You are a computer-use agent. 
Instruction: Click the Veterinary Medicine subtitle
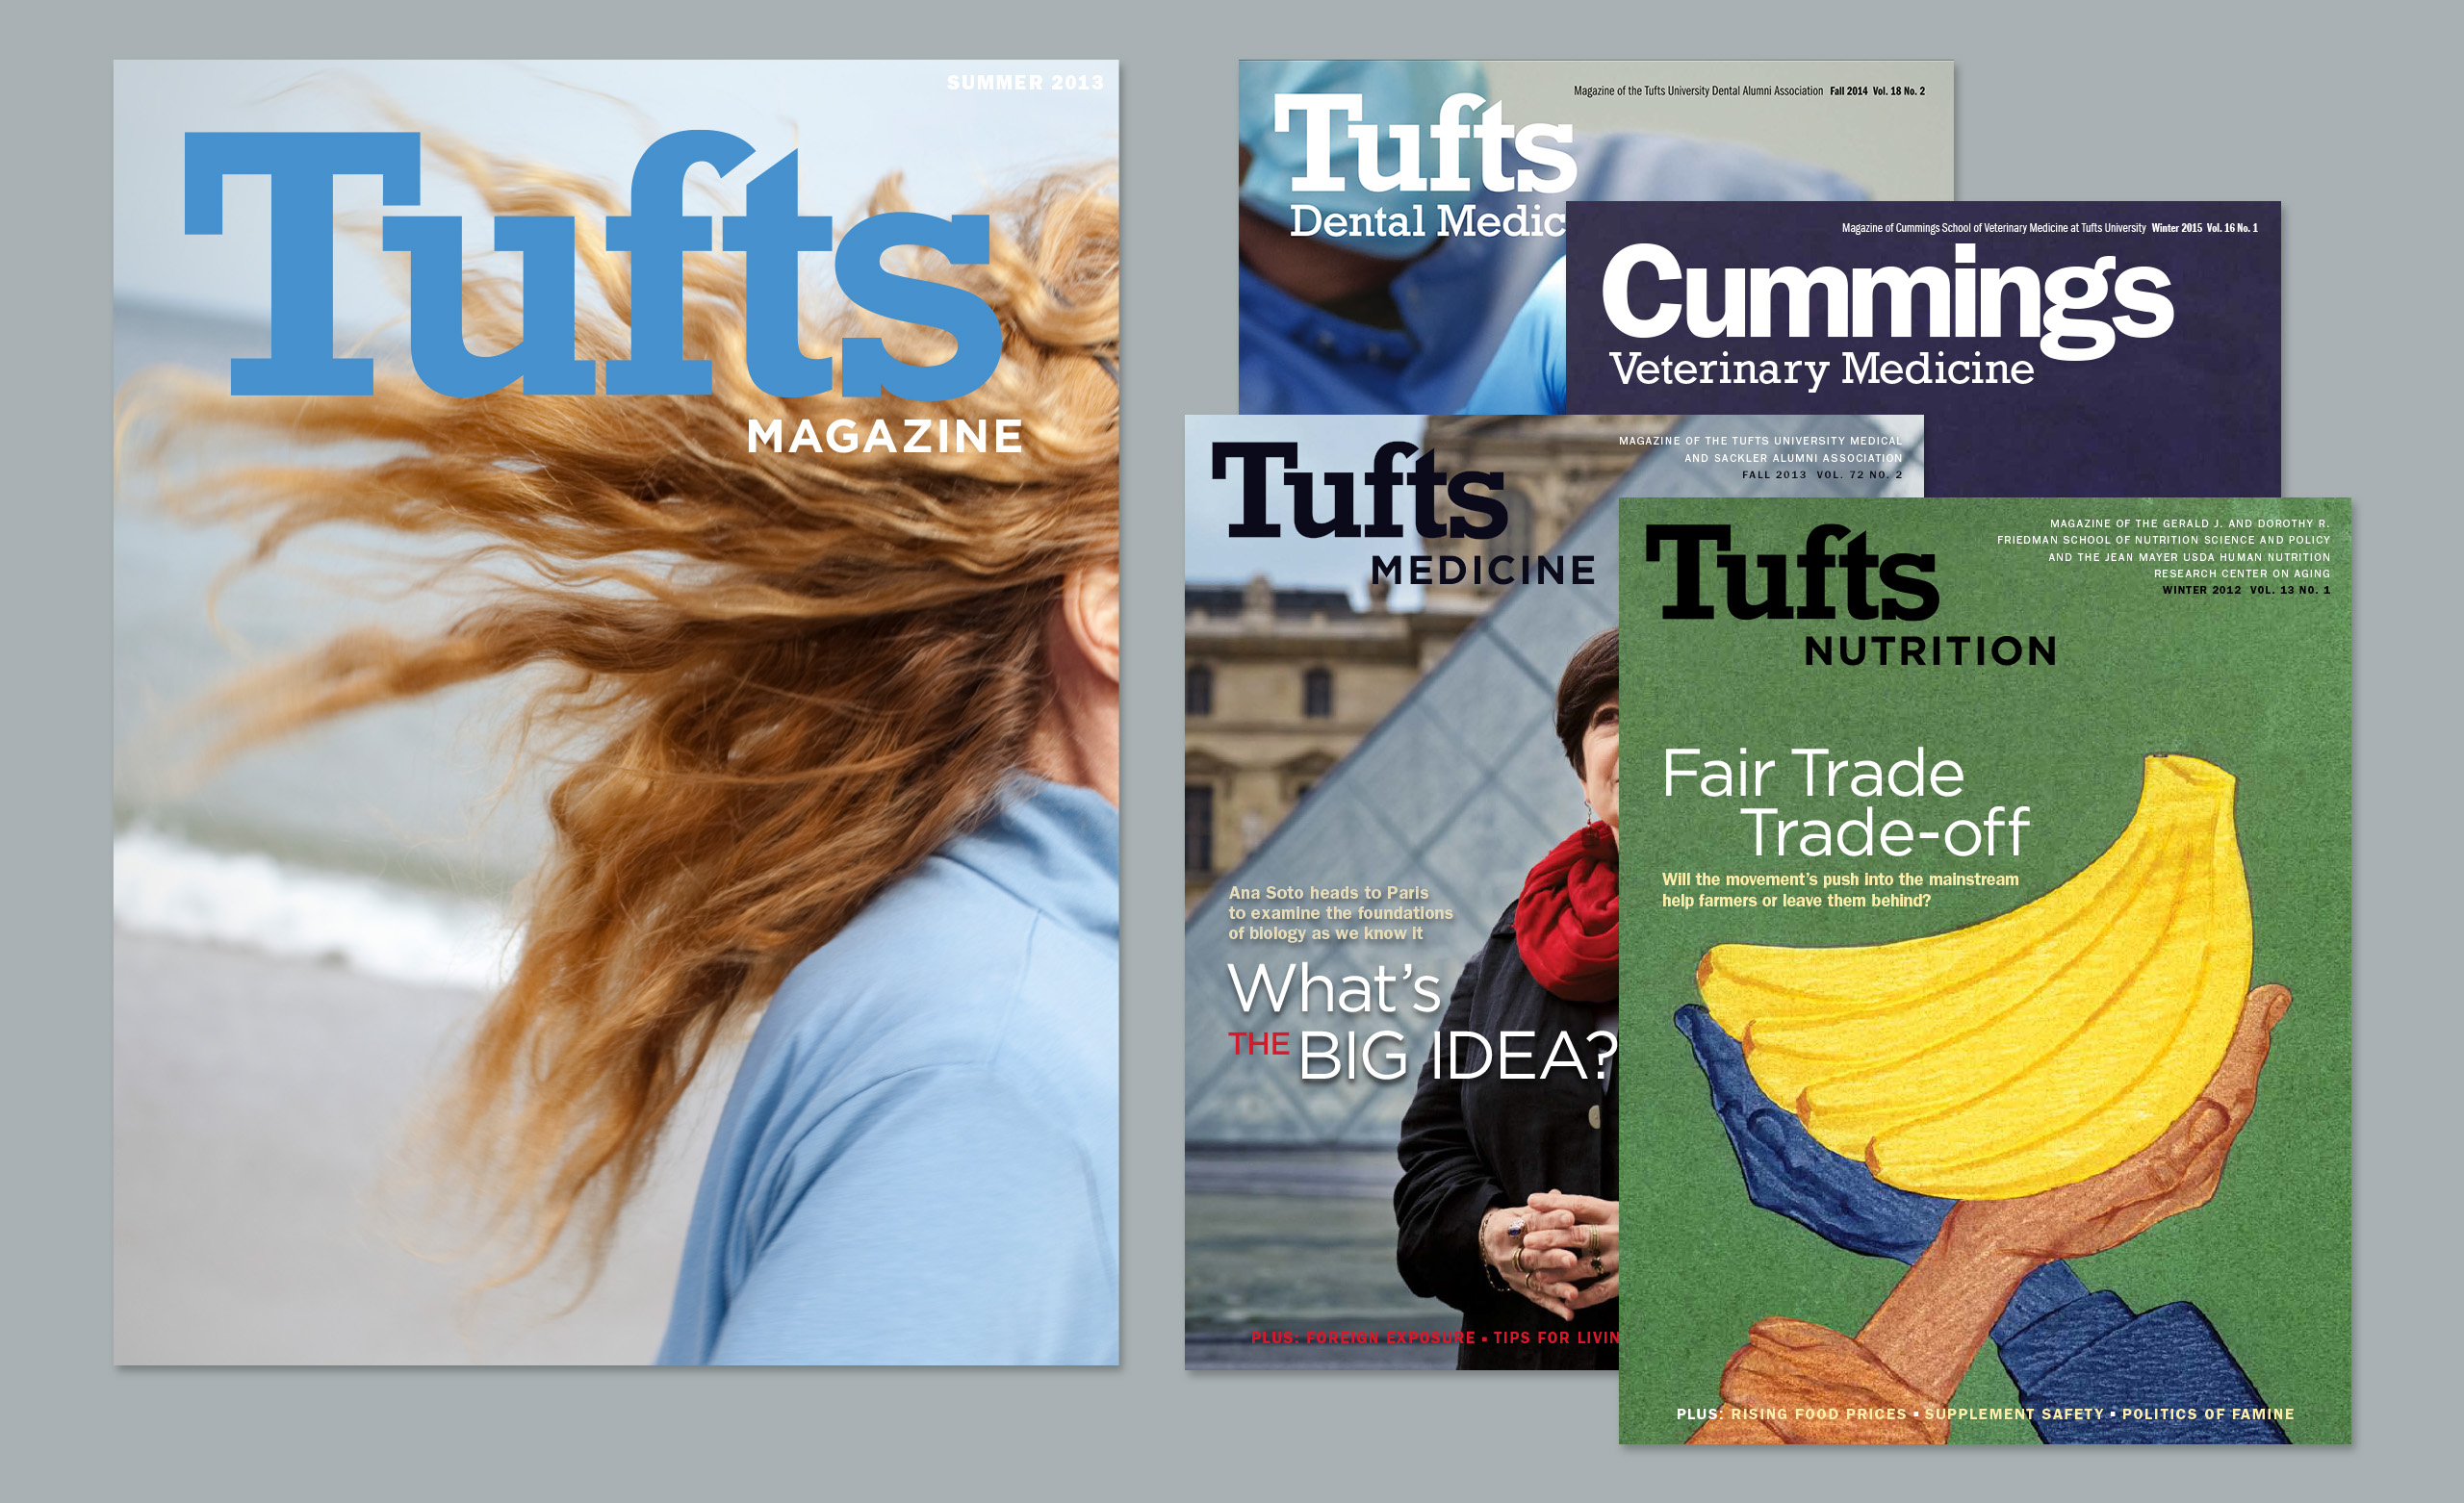click(1821, 369)
